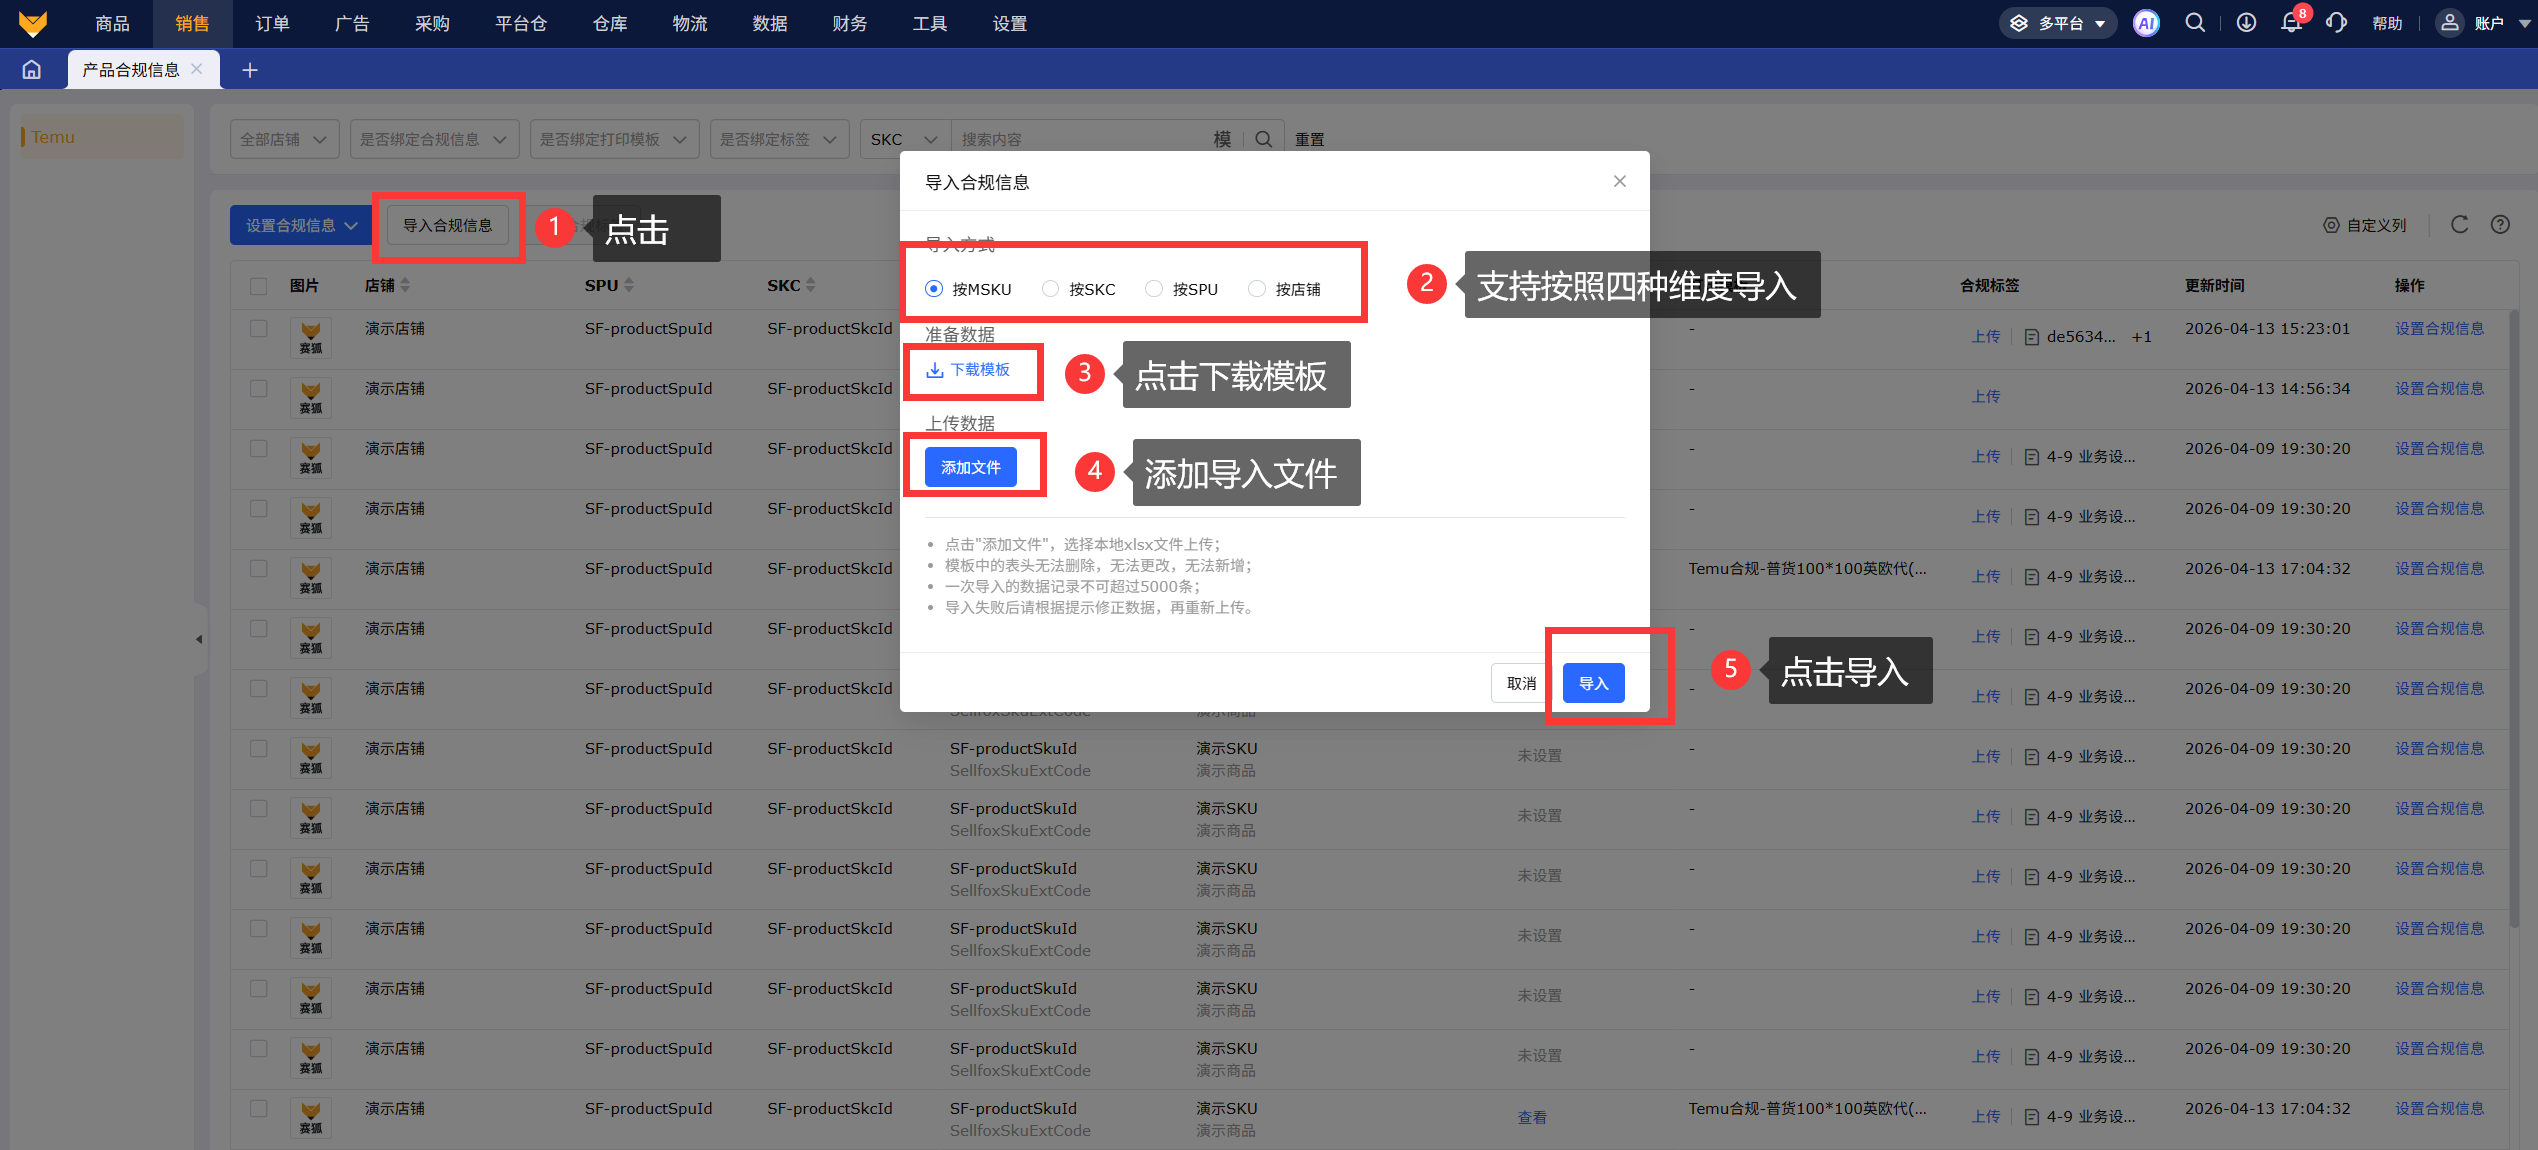Select the 按SPU radio option

[1154, 289]
